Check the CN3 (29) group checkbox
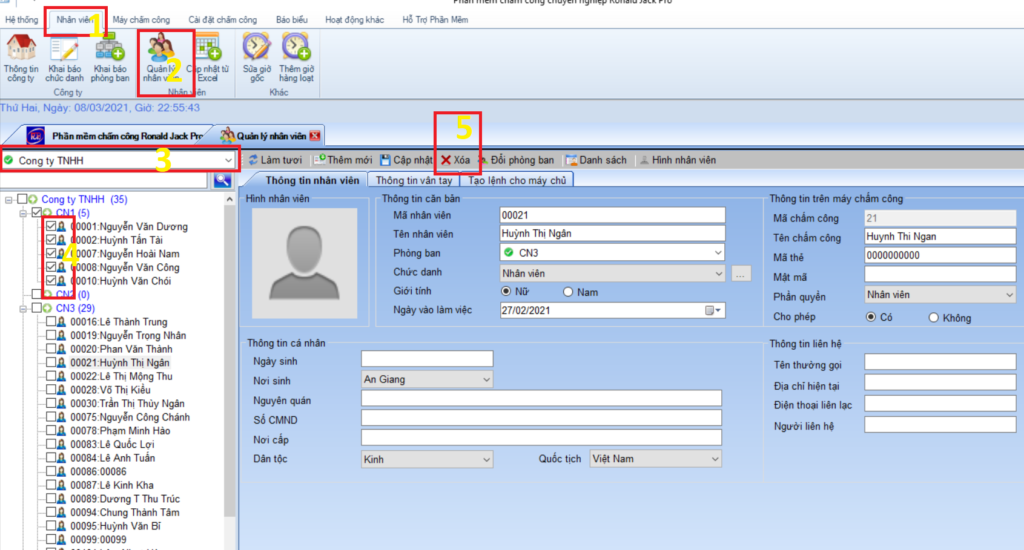Screen dimensions: 1024x550 [37, 308]
